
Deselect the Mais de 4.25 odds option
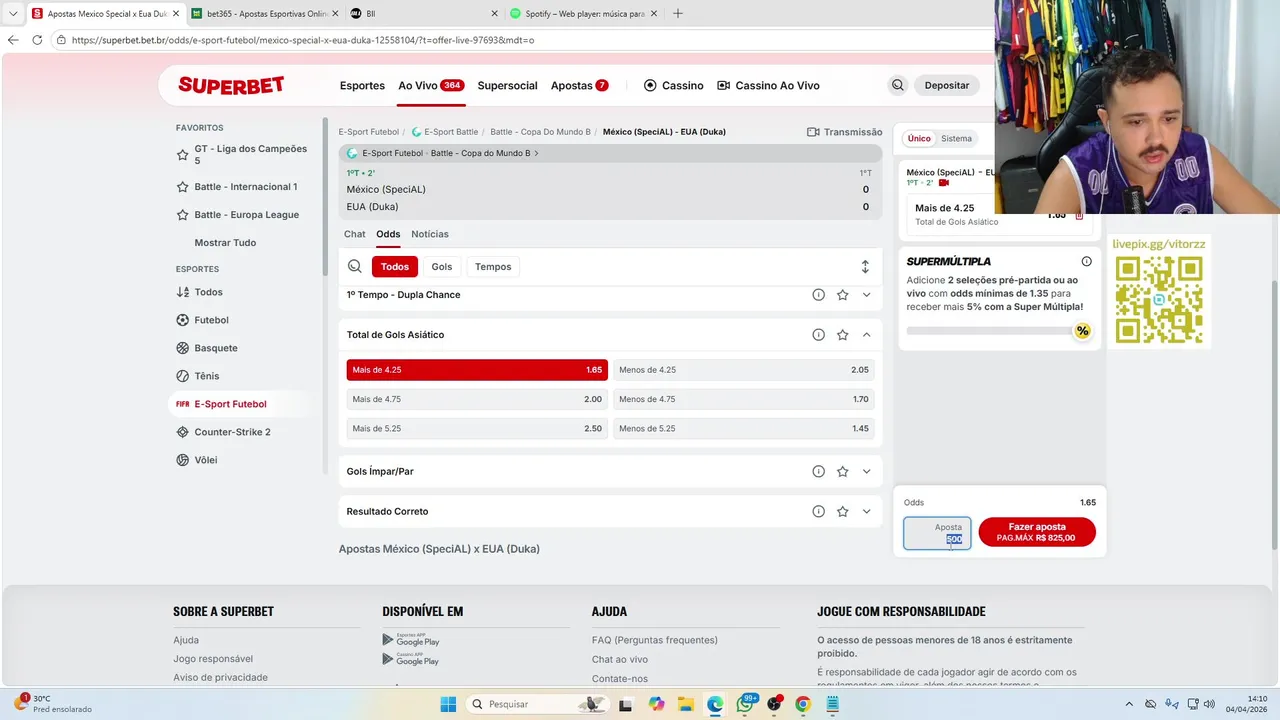(477, 370)
